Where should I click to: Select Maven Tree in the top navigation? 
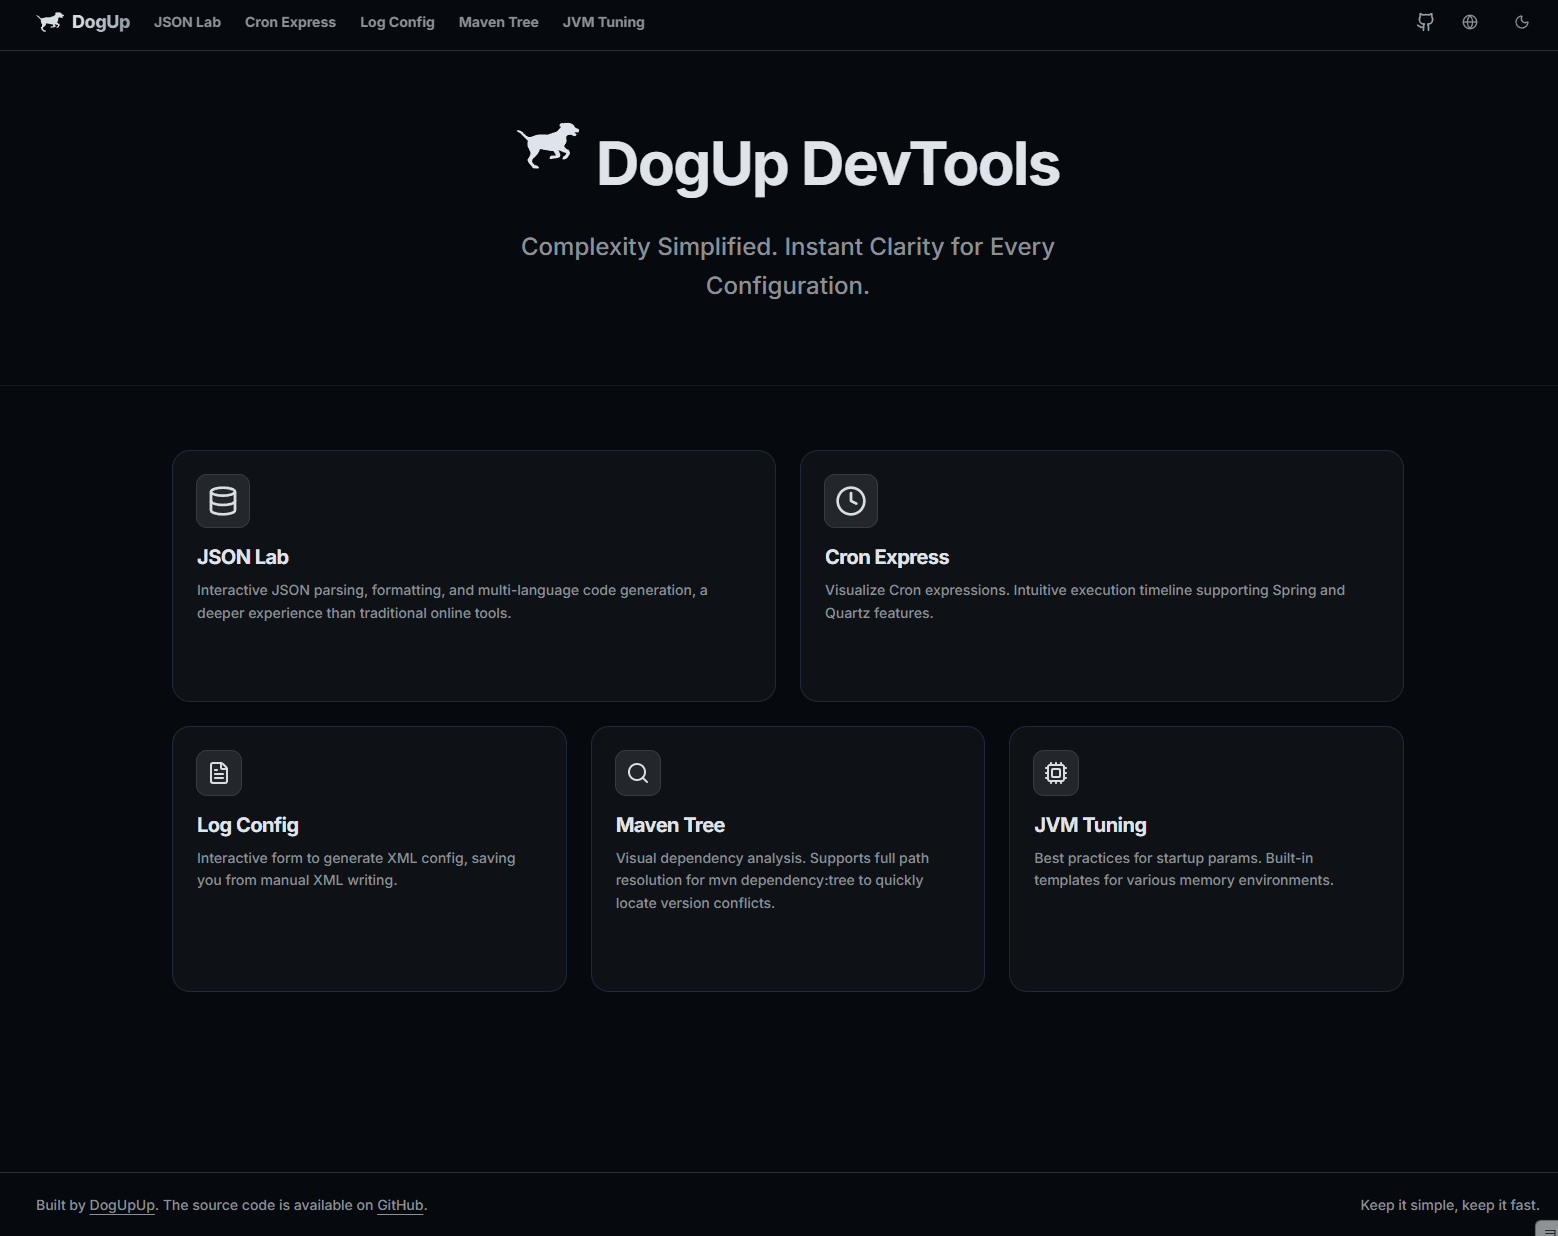pos(498,21)
